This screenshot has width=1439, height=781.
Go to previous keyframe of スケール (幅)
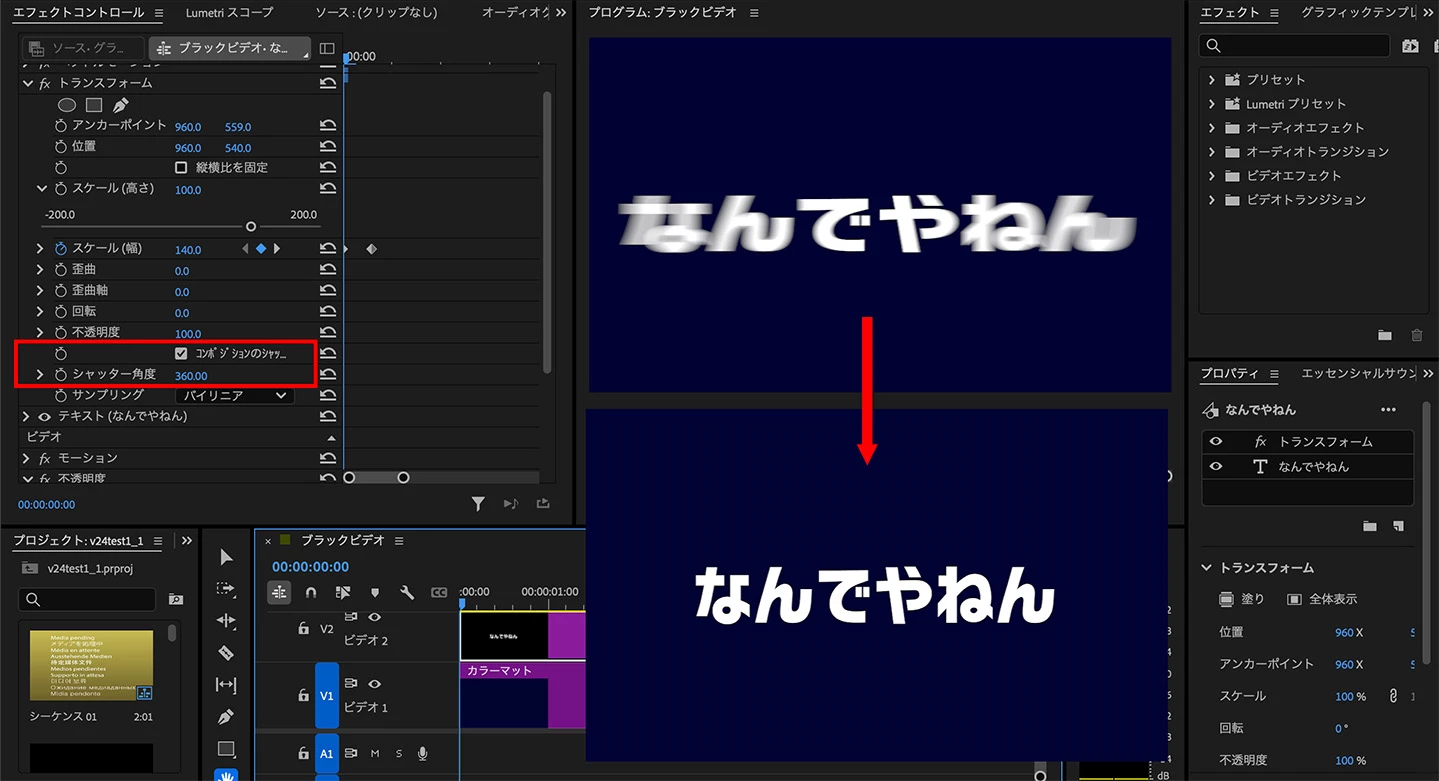coord(245,249)
